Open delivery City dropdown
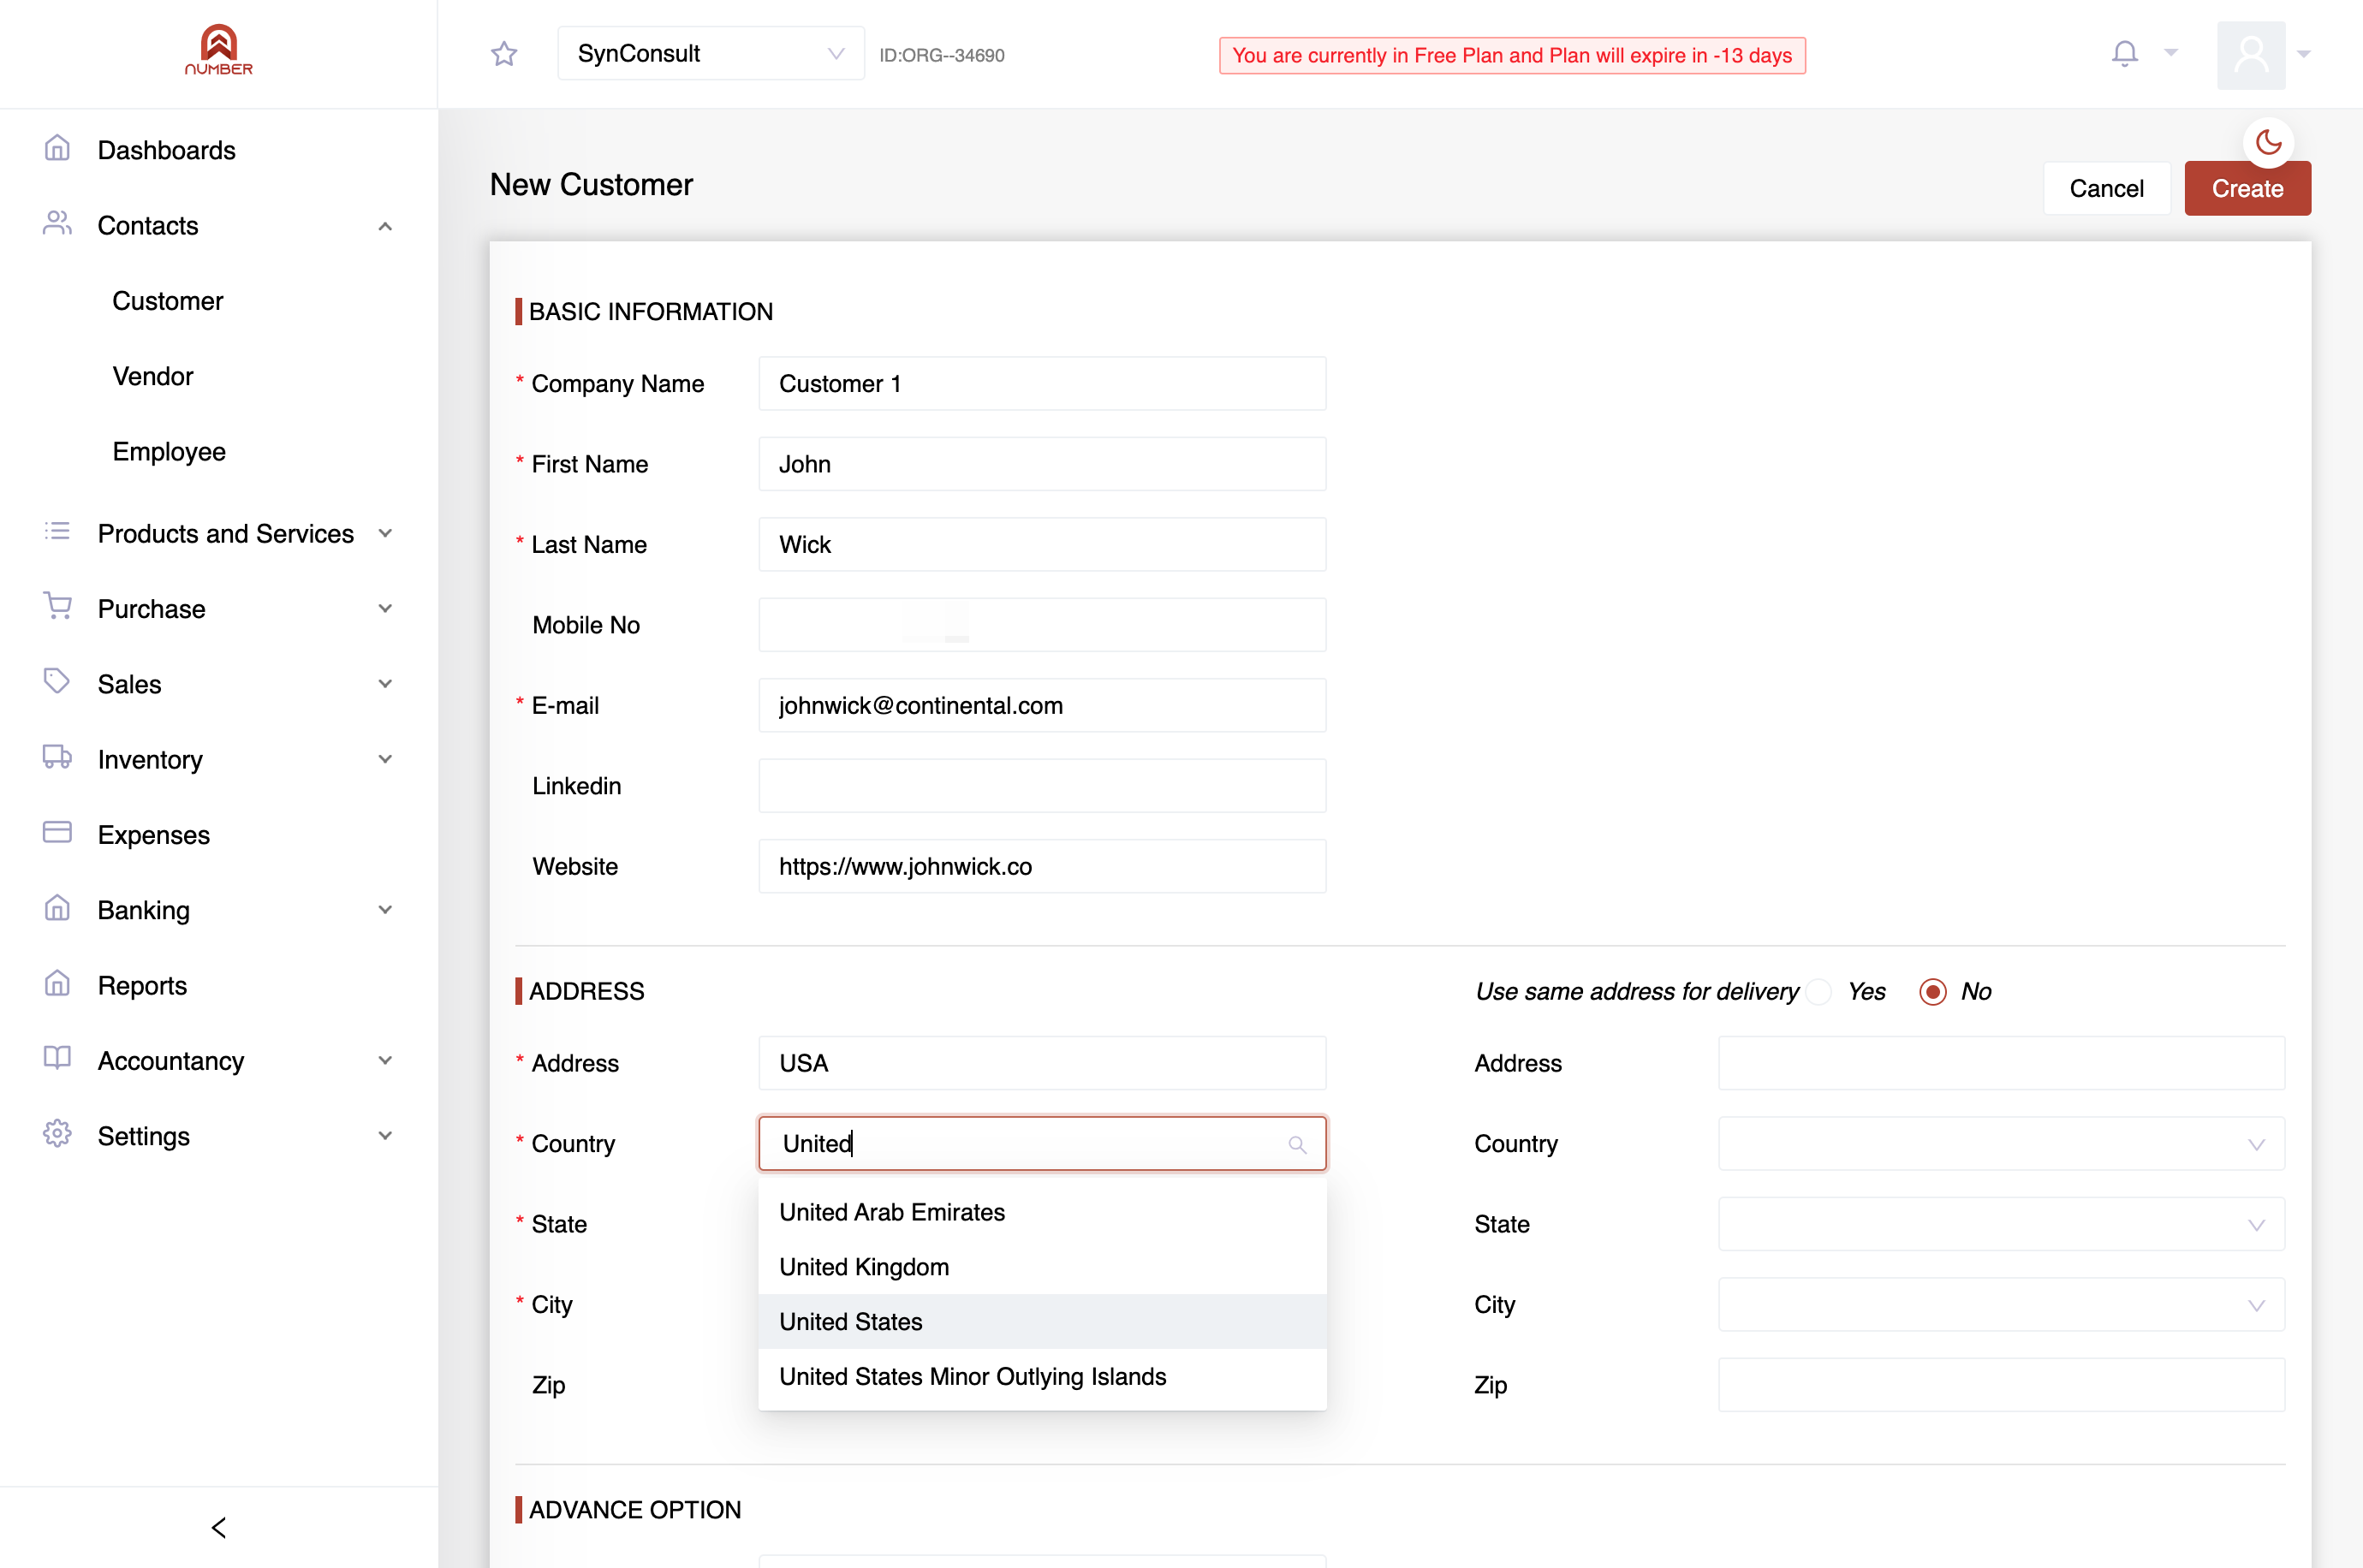This screenshot has width=2363, height=1568. (2001, 1304)
